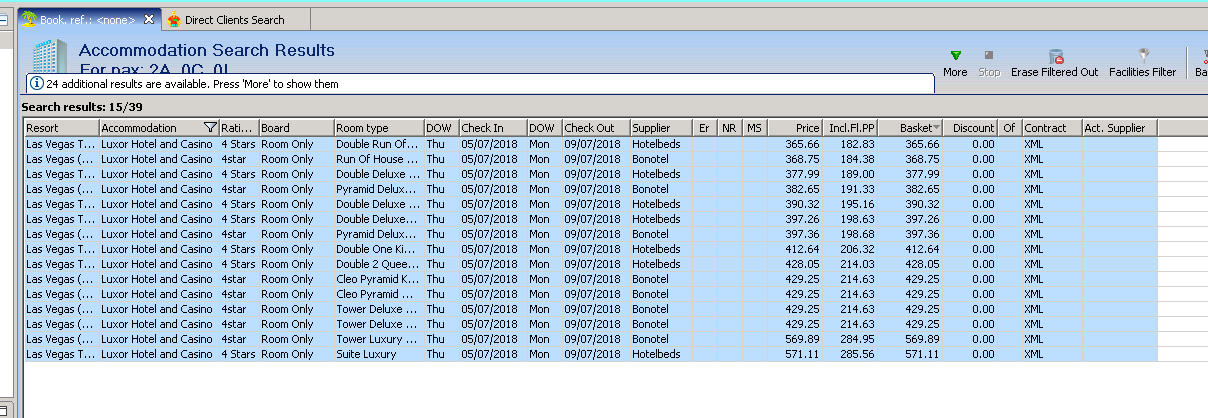Sort by the Resort column header
The image size is (1208, 418).
click(61, 128)
